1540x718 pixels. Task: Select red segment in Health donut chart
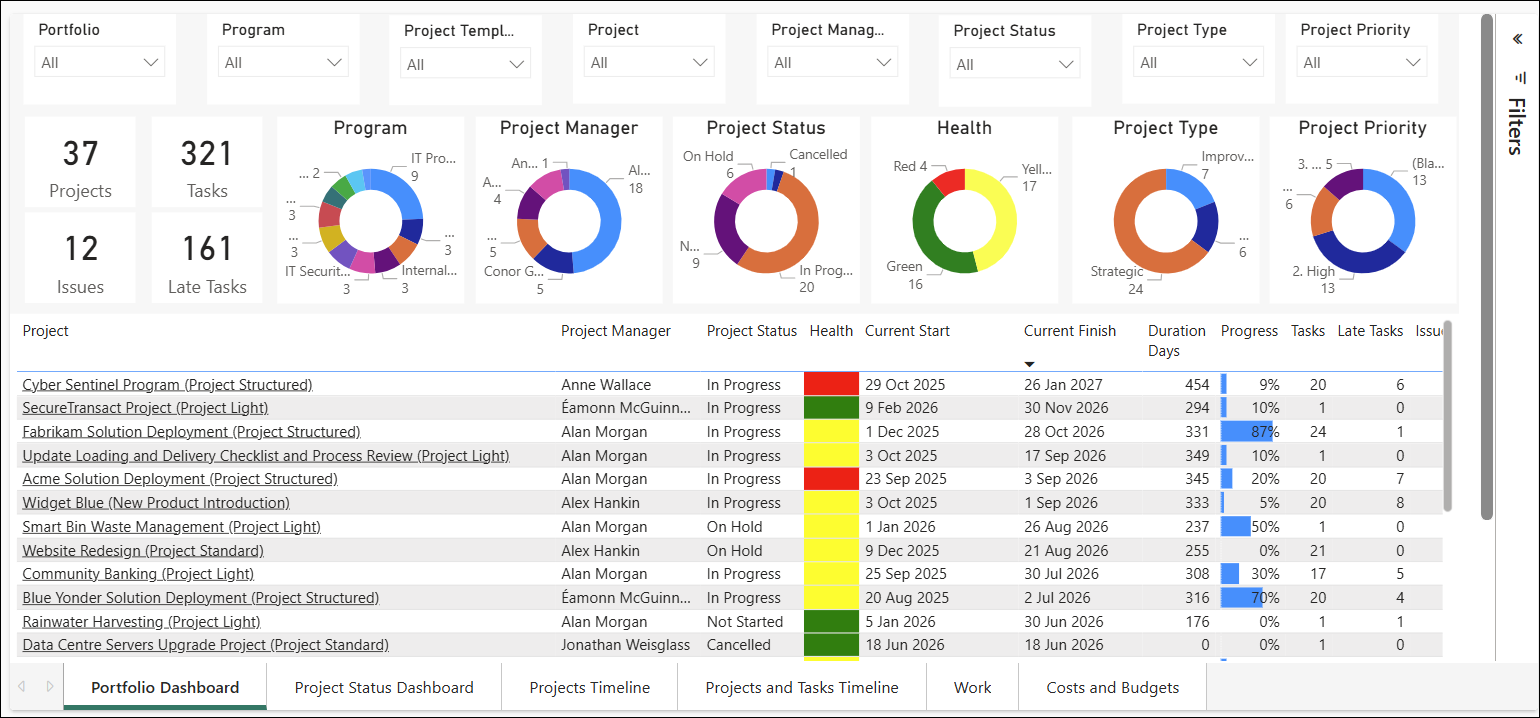click(948, 181)
